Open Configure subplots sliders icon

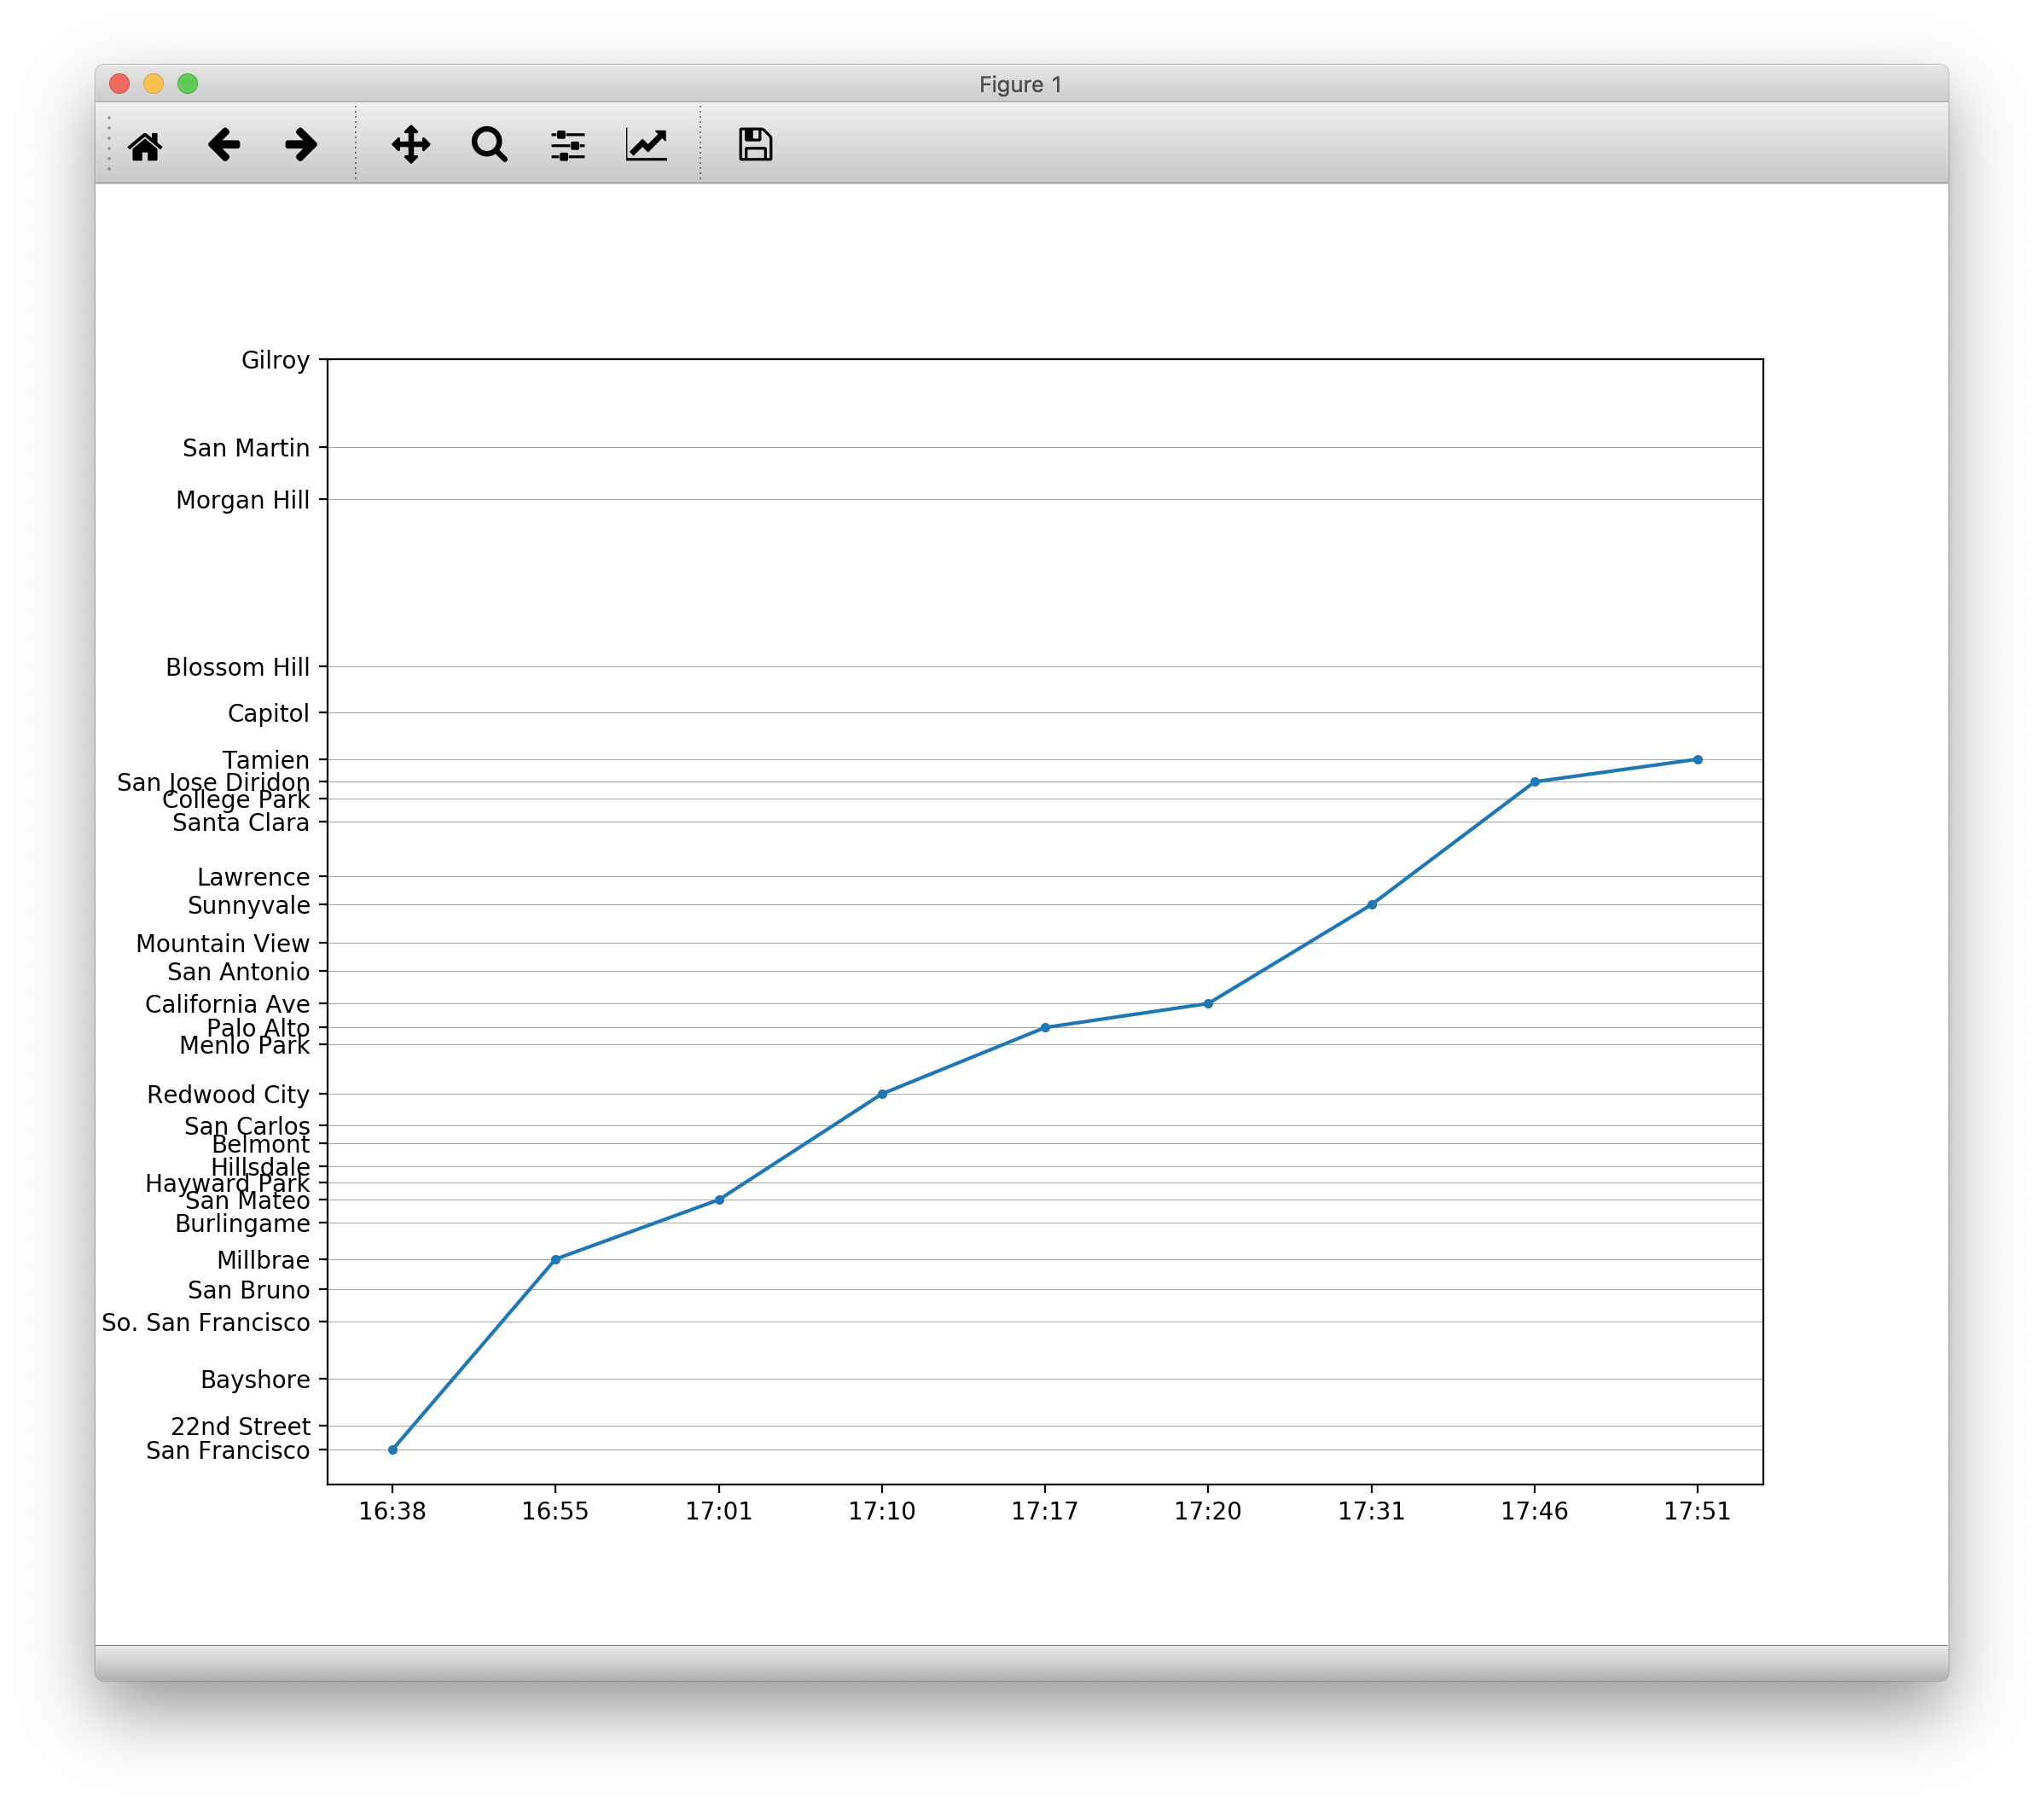click(568, 145)
